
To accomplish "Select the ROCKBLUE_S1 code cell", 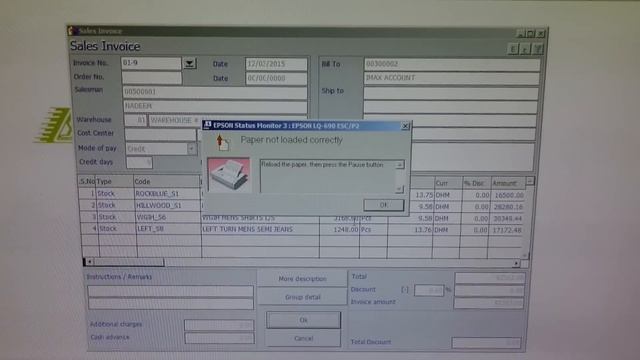I will [x=167, y=193].
